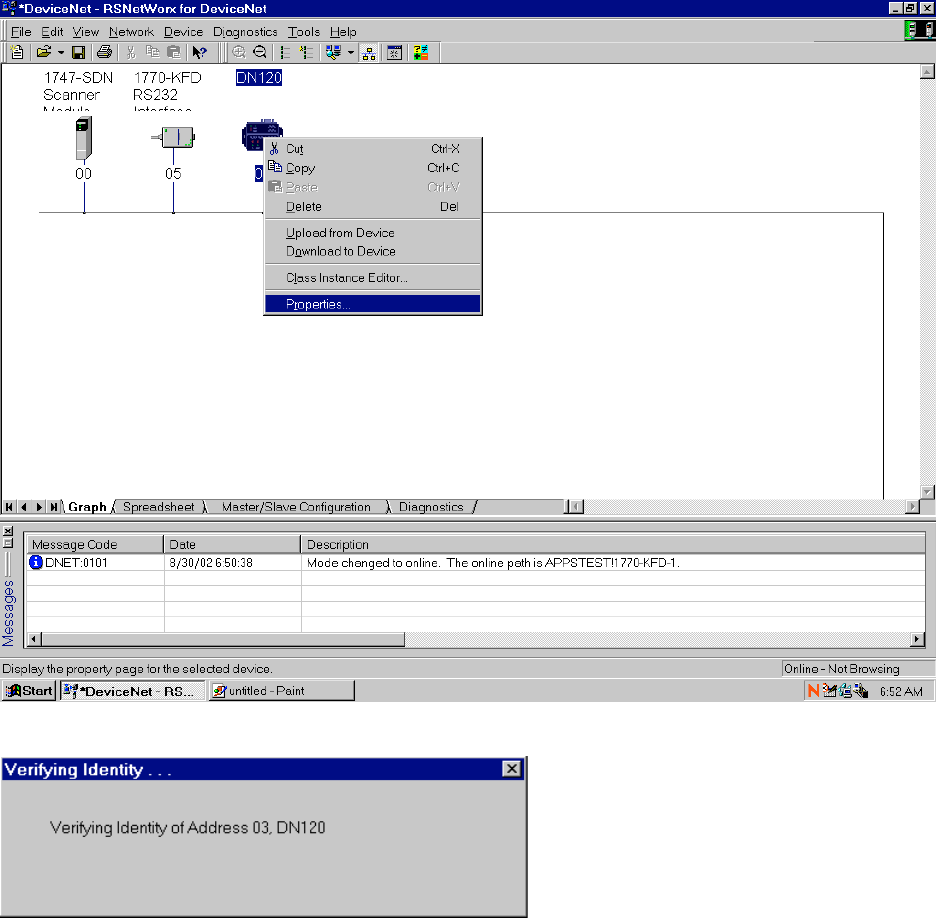The height and width of the screenshot is (918, 936).
Task: Open the Edit menu
Action: point(52,32)
